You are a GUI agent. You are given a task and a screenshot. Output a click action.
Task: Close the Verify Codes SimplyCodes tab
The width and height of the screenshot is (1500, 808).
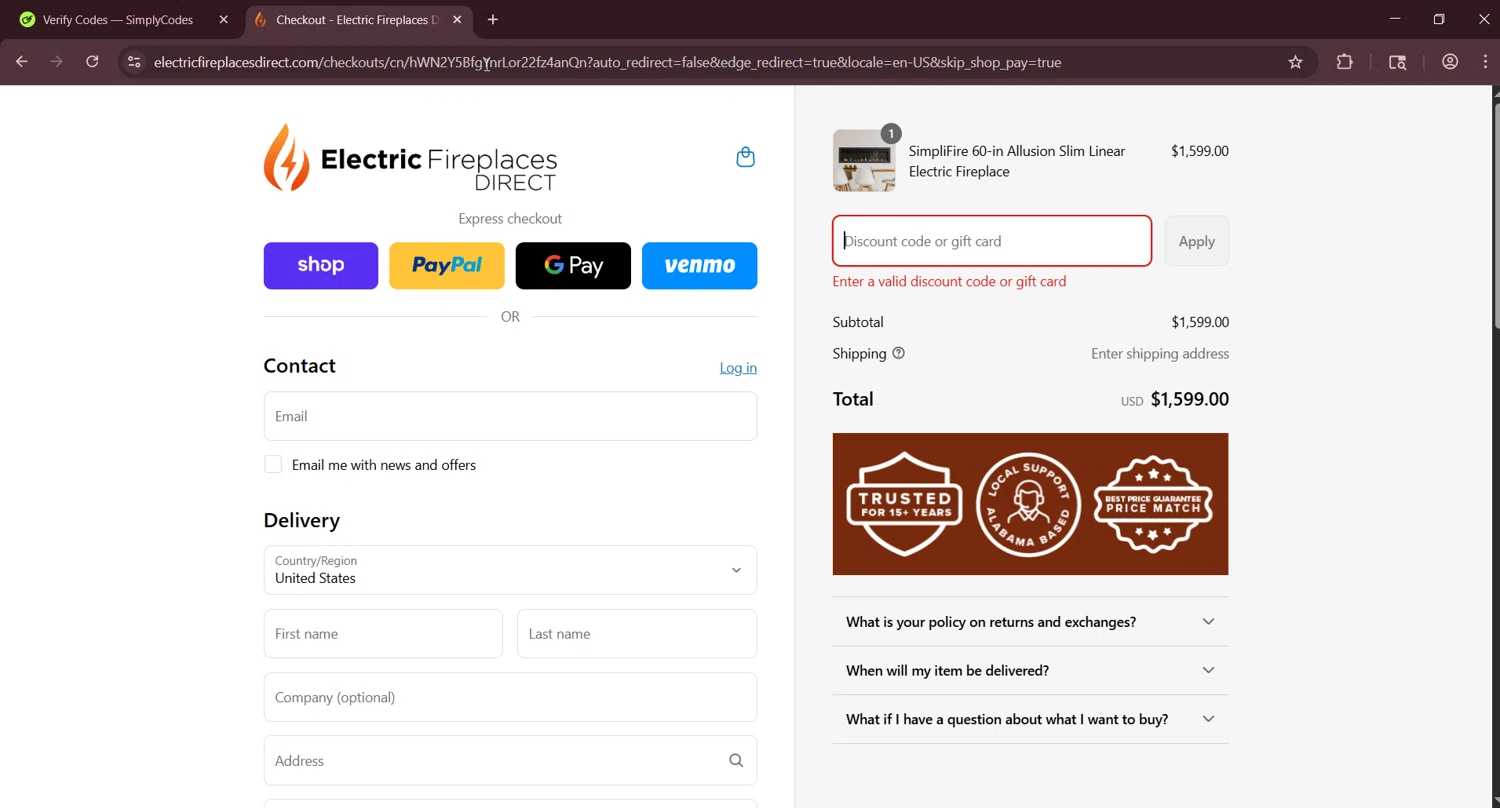click(x=223, y=19)
